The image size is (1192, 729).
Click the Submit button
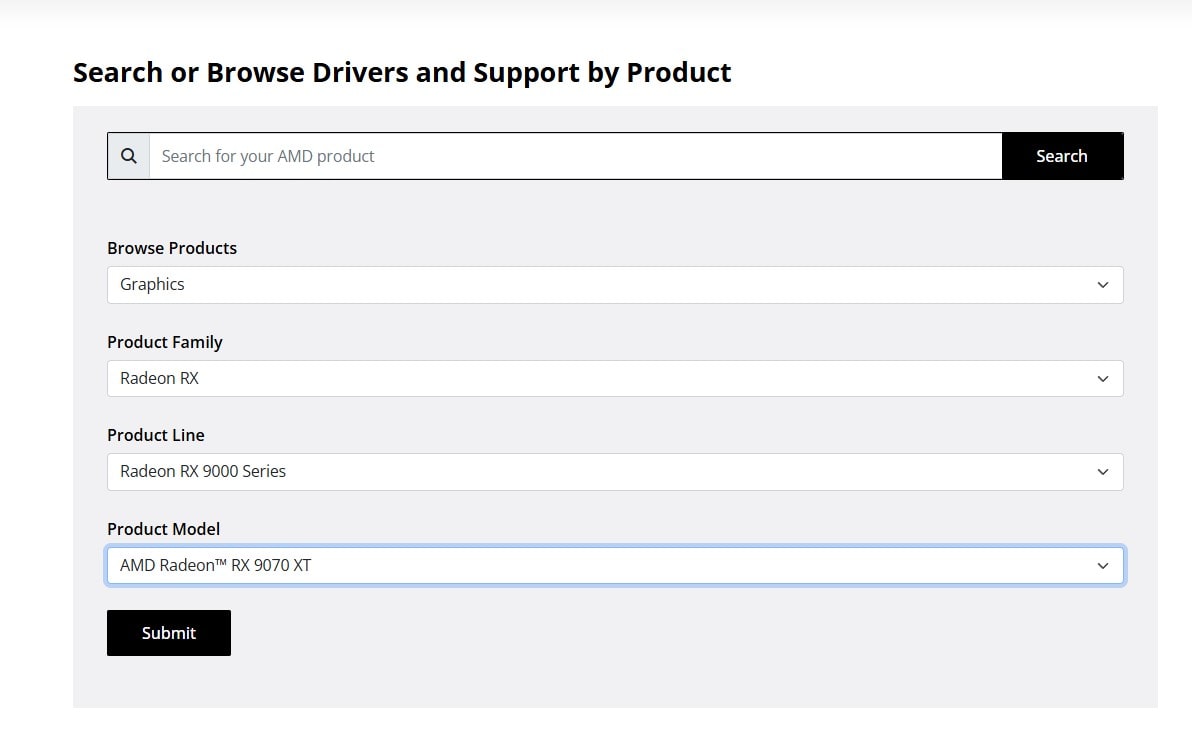(169, 633)
